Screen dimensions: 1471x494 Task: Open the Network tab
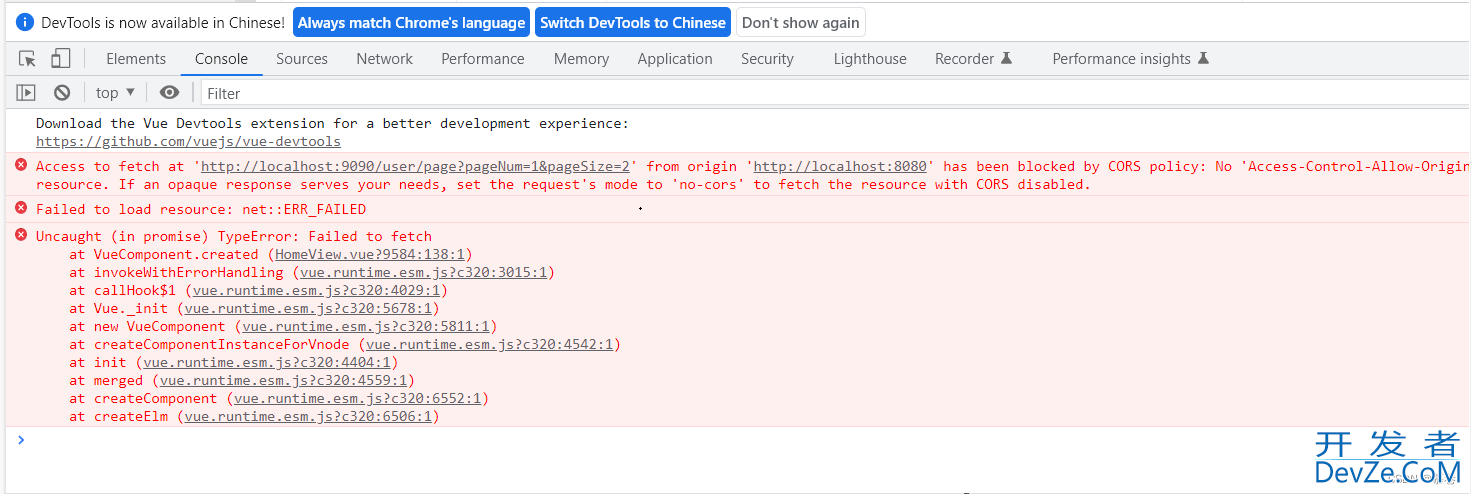tap(384, 58)
